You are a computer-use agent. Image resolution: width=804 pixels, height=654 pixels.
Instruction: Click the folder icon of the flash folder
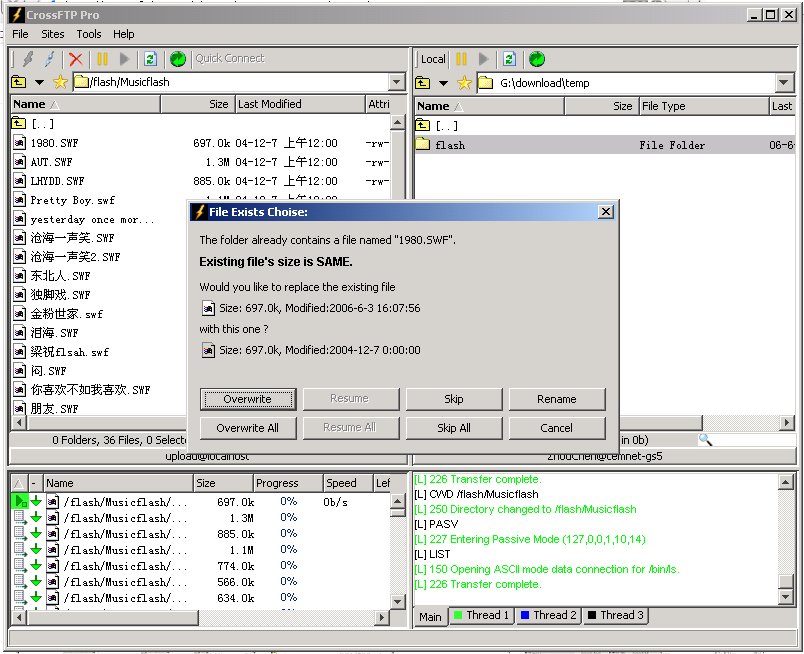[x=423, y=144]
